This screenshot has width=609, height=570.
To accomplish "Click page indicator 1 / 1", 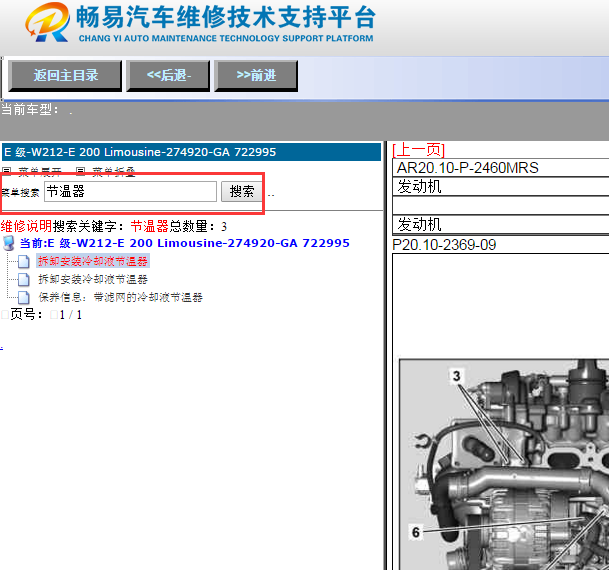I will pyautogui.click(x=71, y=315).
